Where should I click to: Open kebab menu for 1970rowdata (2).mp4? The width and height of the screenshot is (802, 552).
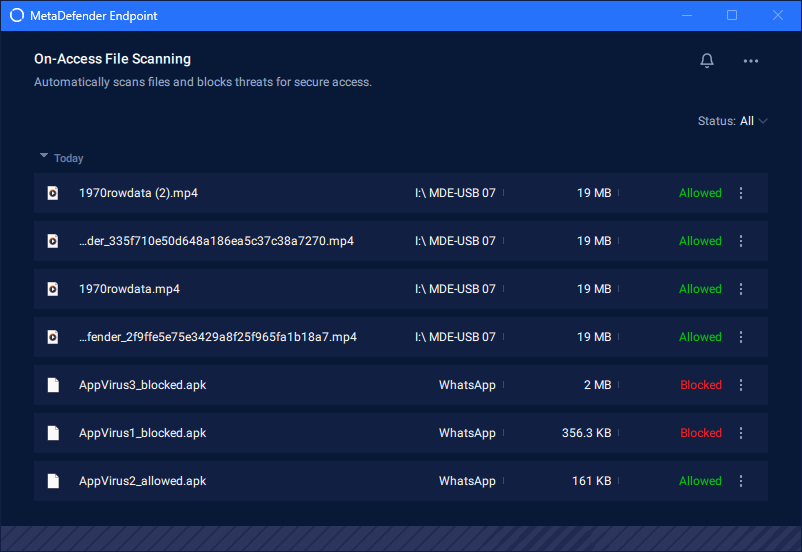click(741, 193)
